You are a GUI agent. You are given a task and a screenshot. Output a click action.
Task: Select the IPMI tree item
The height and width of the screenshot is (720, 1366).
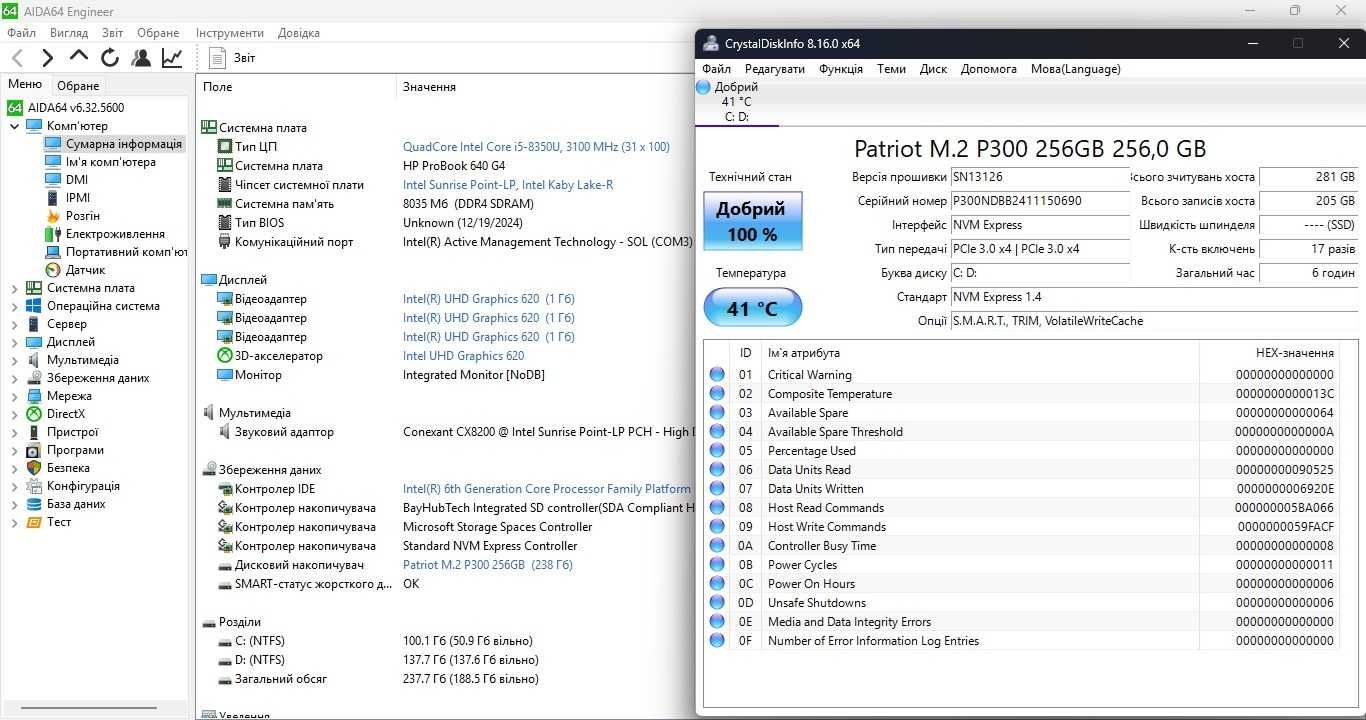tap(78, 198)
